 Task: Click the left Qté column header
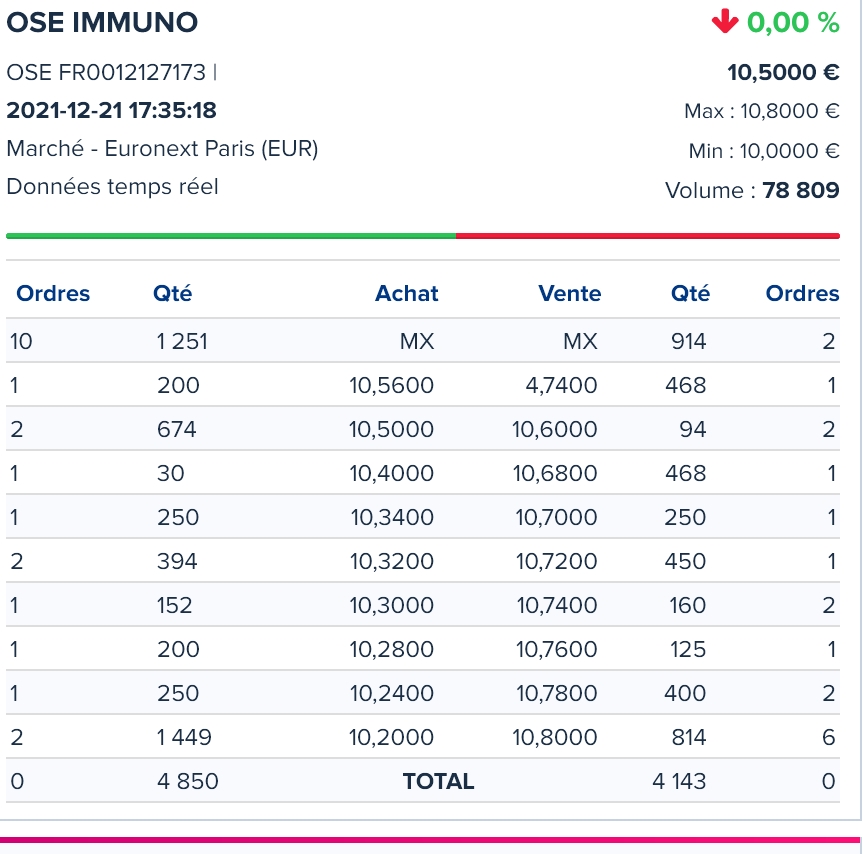172,293
